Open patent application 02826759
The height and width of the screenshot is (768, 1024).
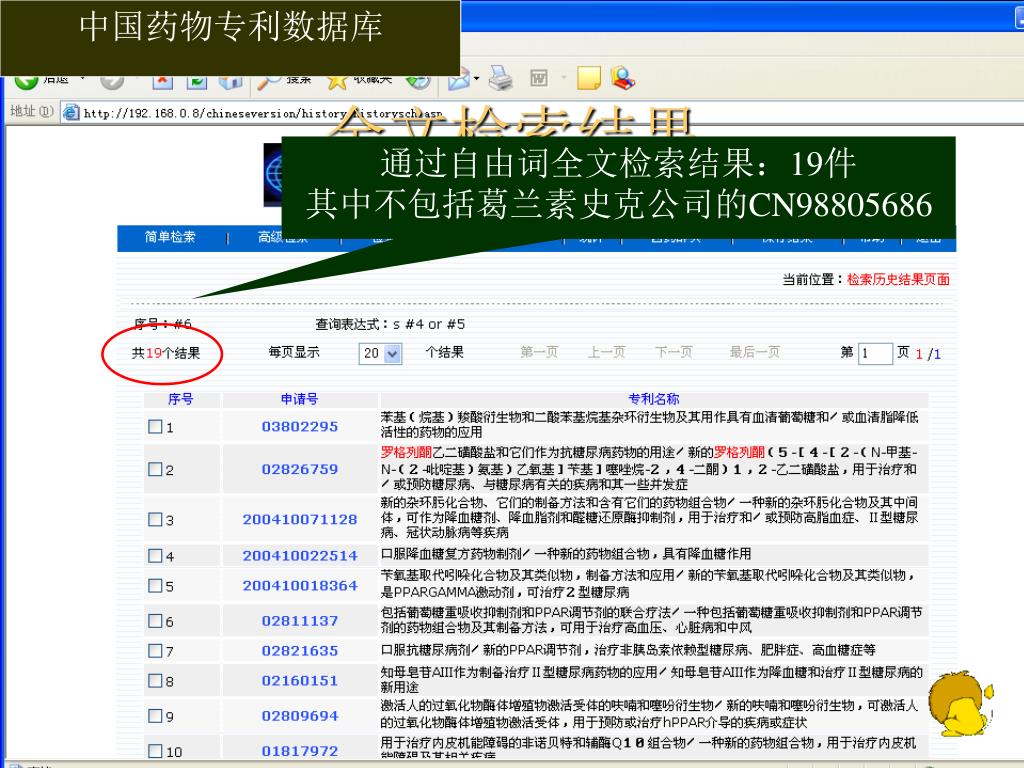click(x=300, y=469)
